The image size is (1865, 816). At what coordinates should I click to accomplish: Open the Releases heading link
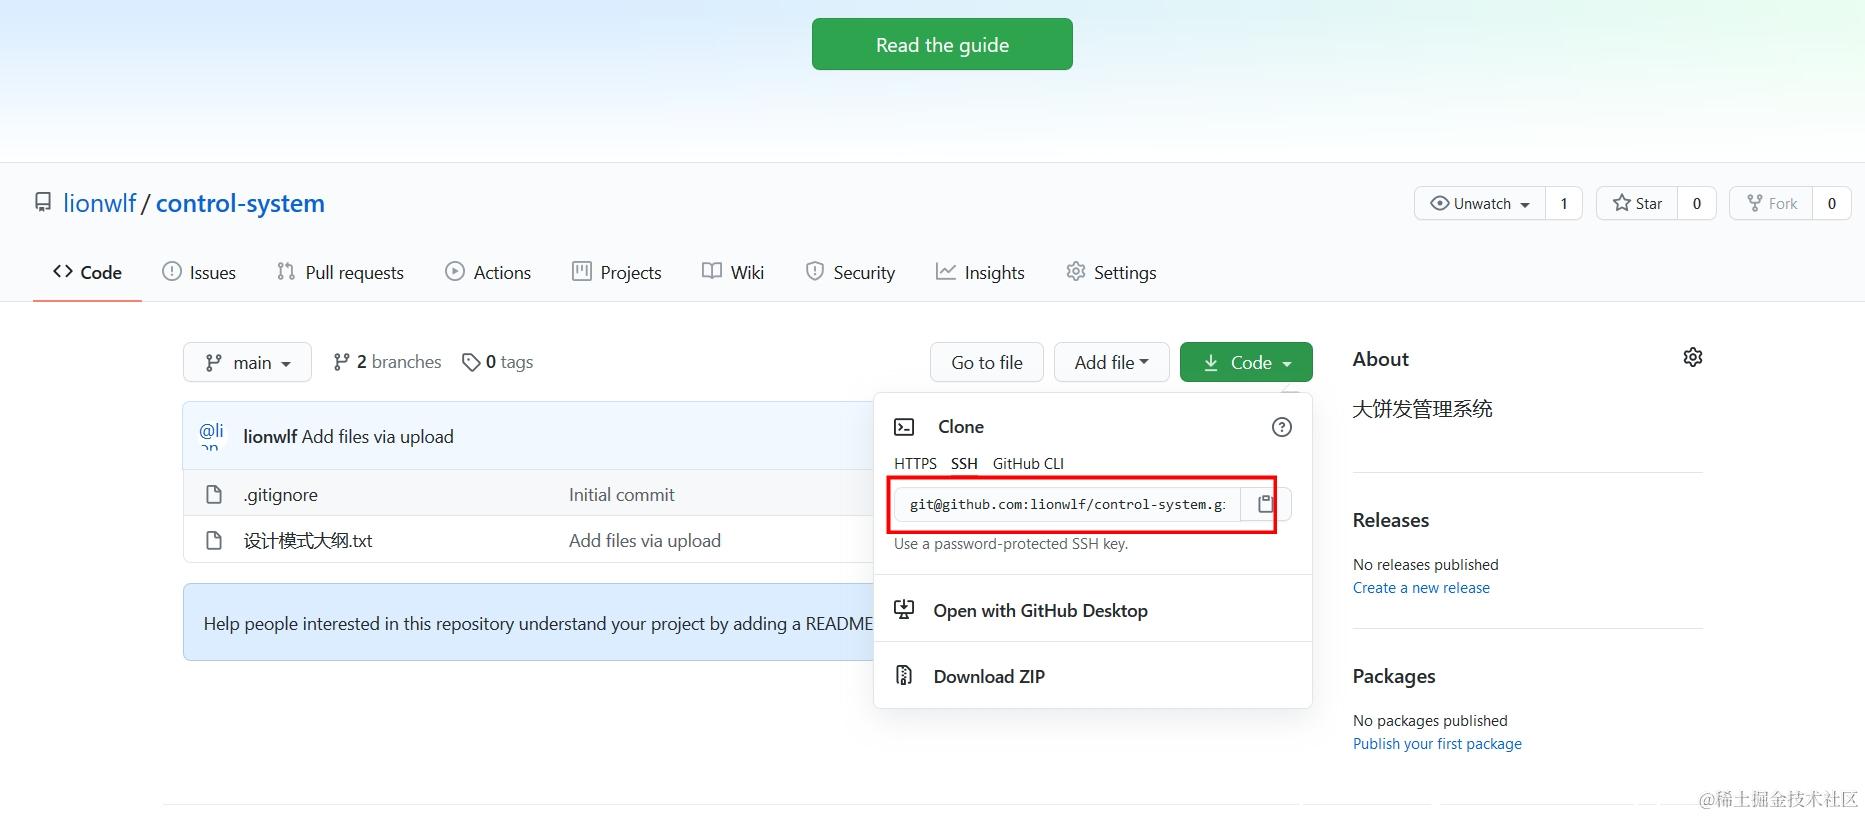coord(1390,520)
